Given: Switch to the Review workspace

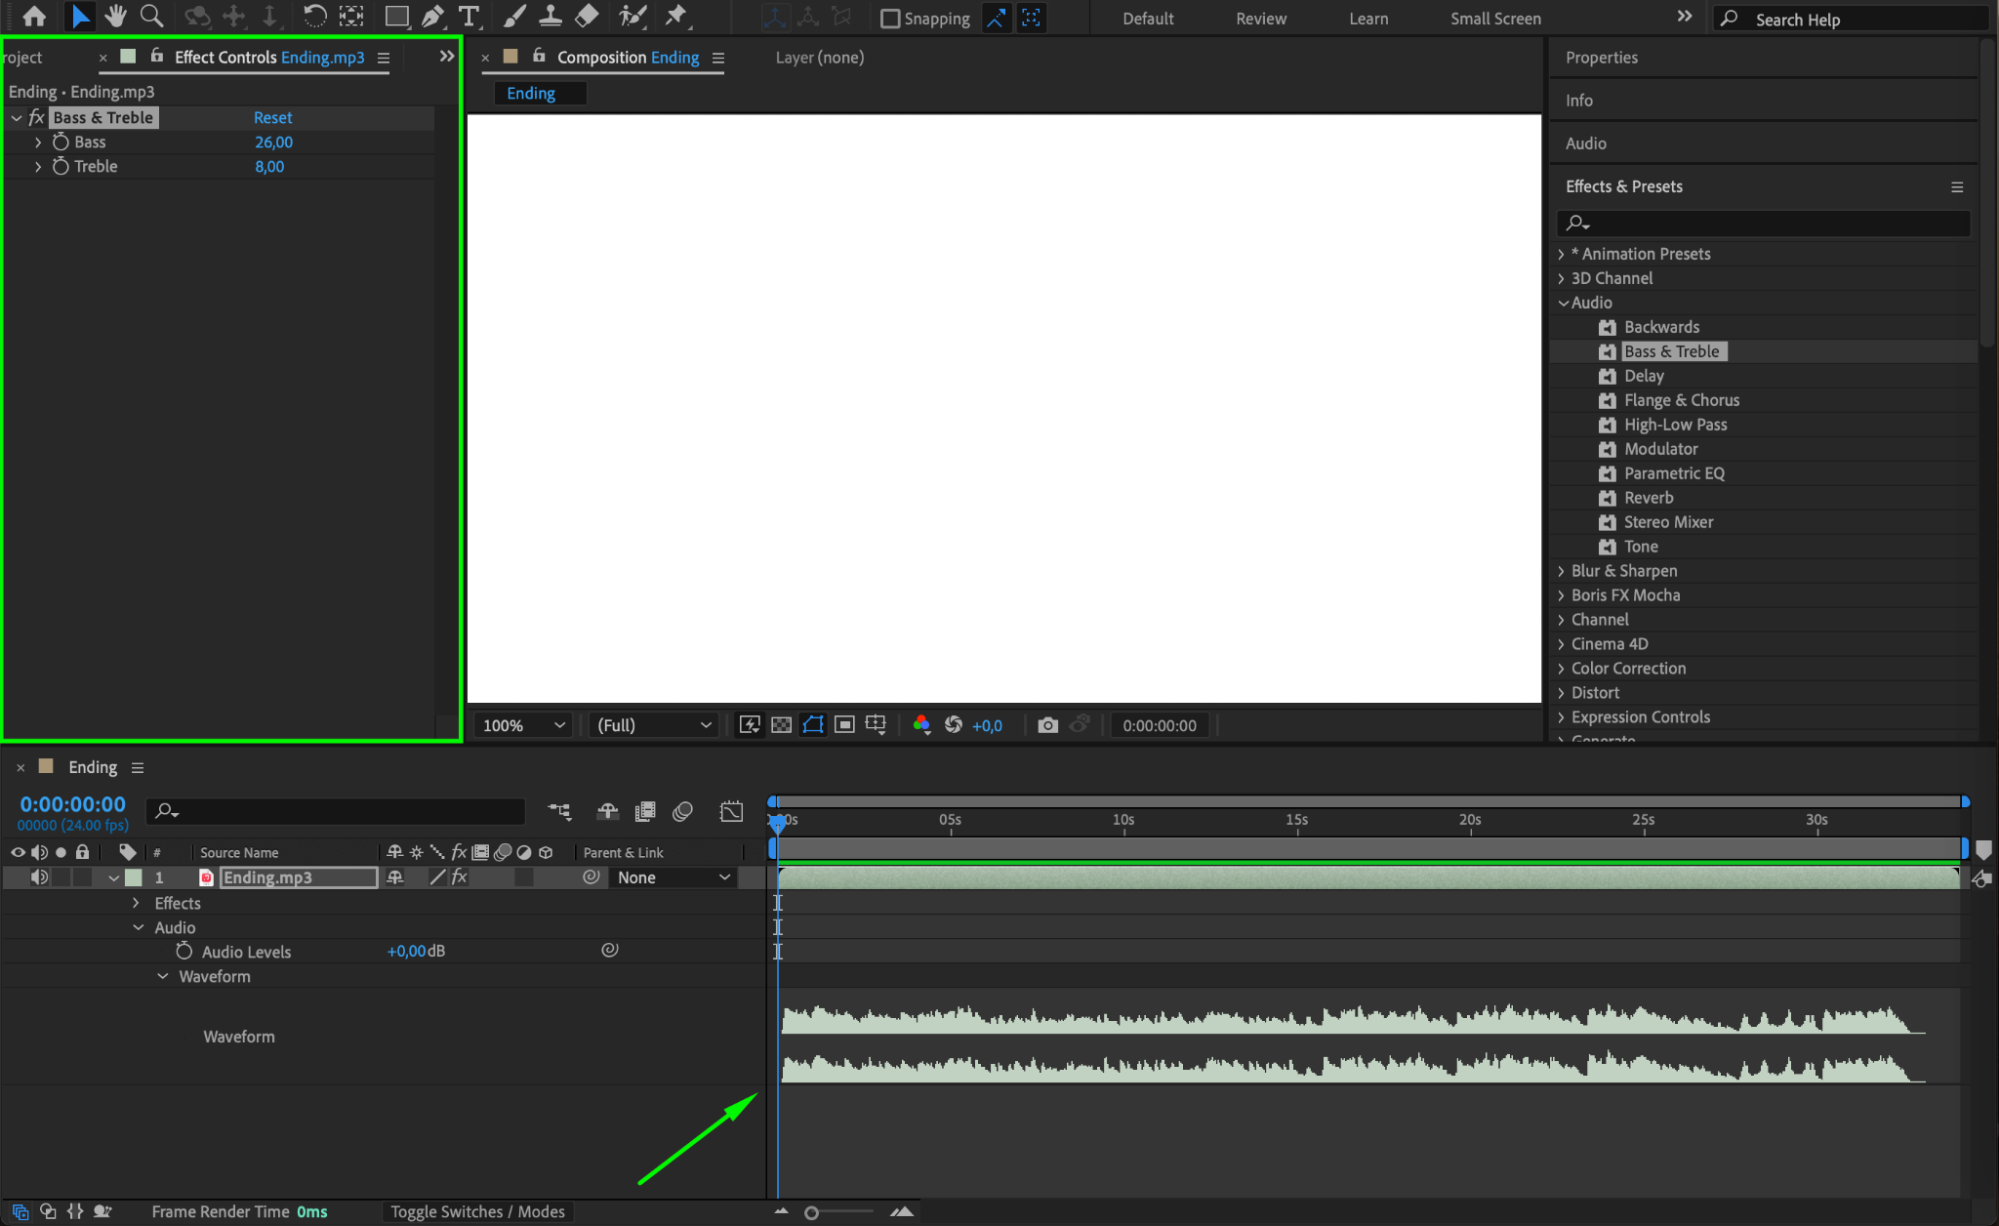Looking at the screenshot, I should [x=1260, y=18].
